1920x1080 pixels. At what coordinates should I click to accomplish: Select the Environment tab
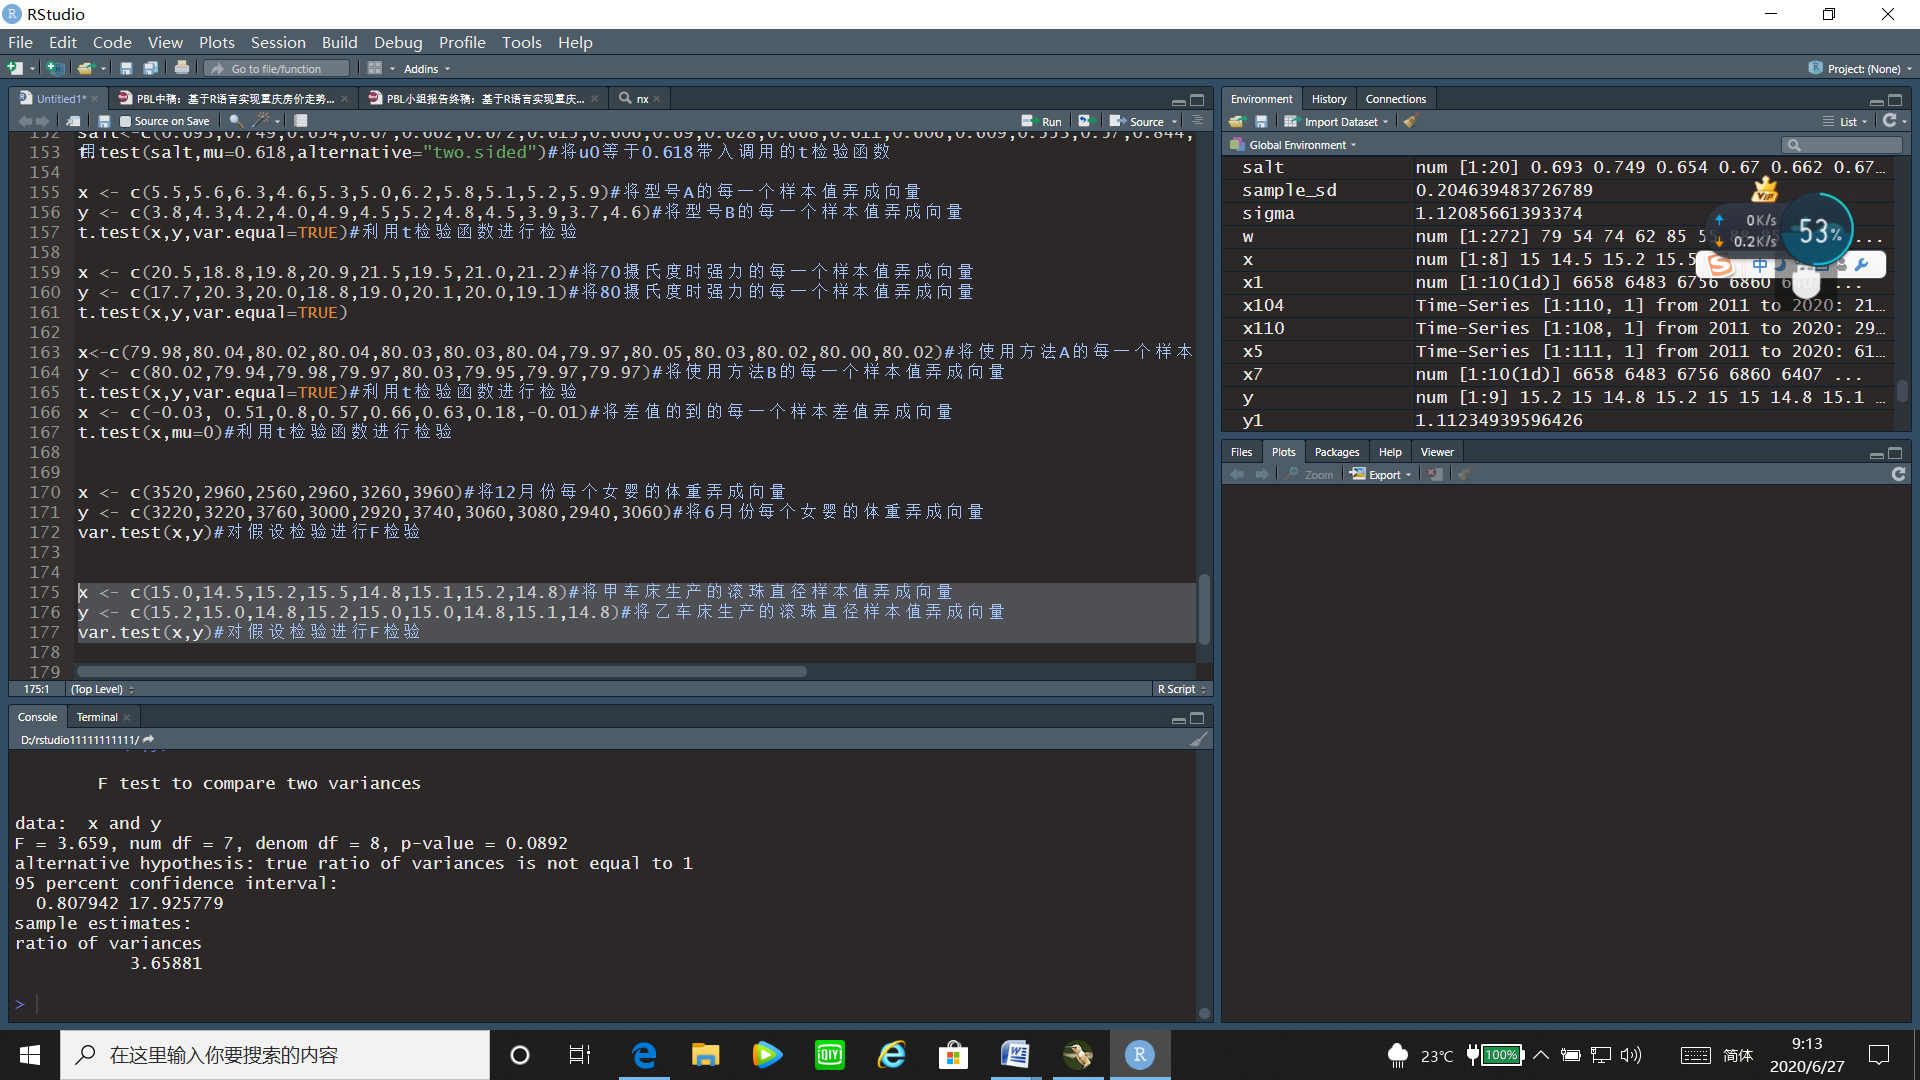[x=1262, y=98]
